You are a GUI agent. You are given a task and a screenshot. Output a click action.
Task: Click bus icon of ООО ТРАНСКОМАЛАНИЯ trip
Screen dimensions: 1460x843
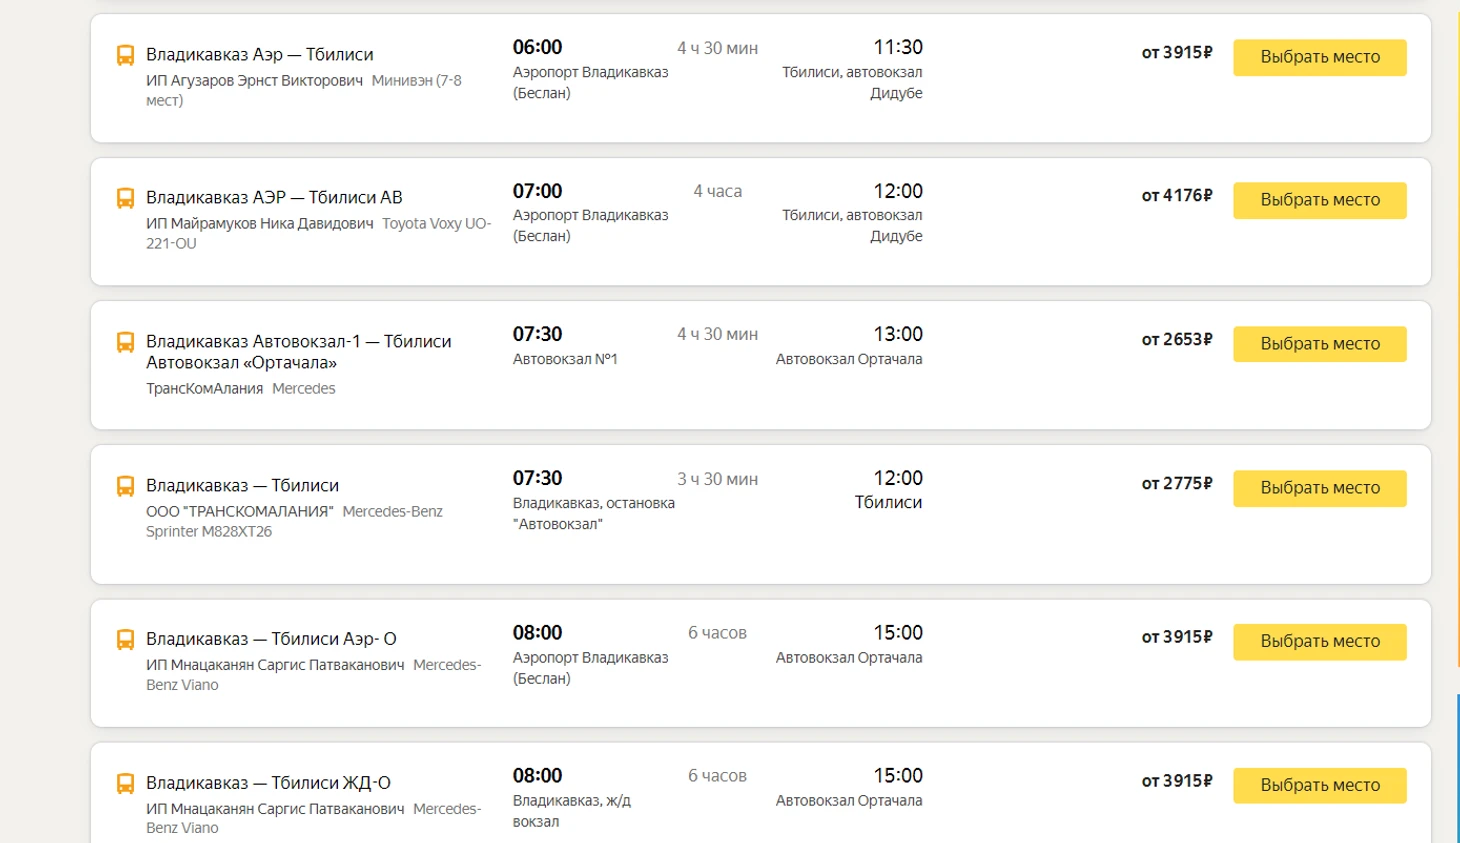125,486
